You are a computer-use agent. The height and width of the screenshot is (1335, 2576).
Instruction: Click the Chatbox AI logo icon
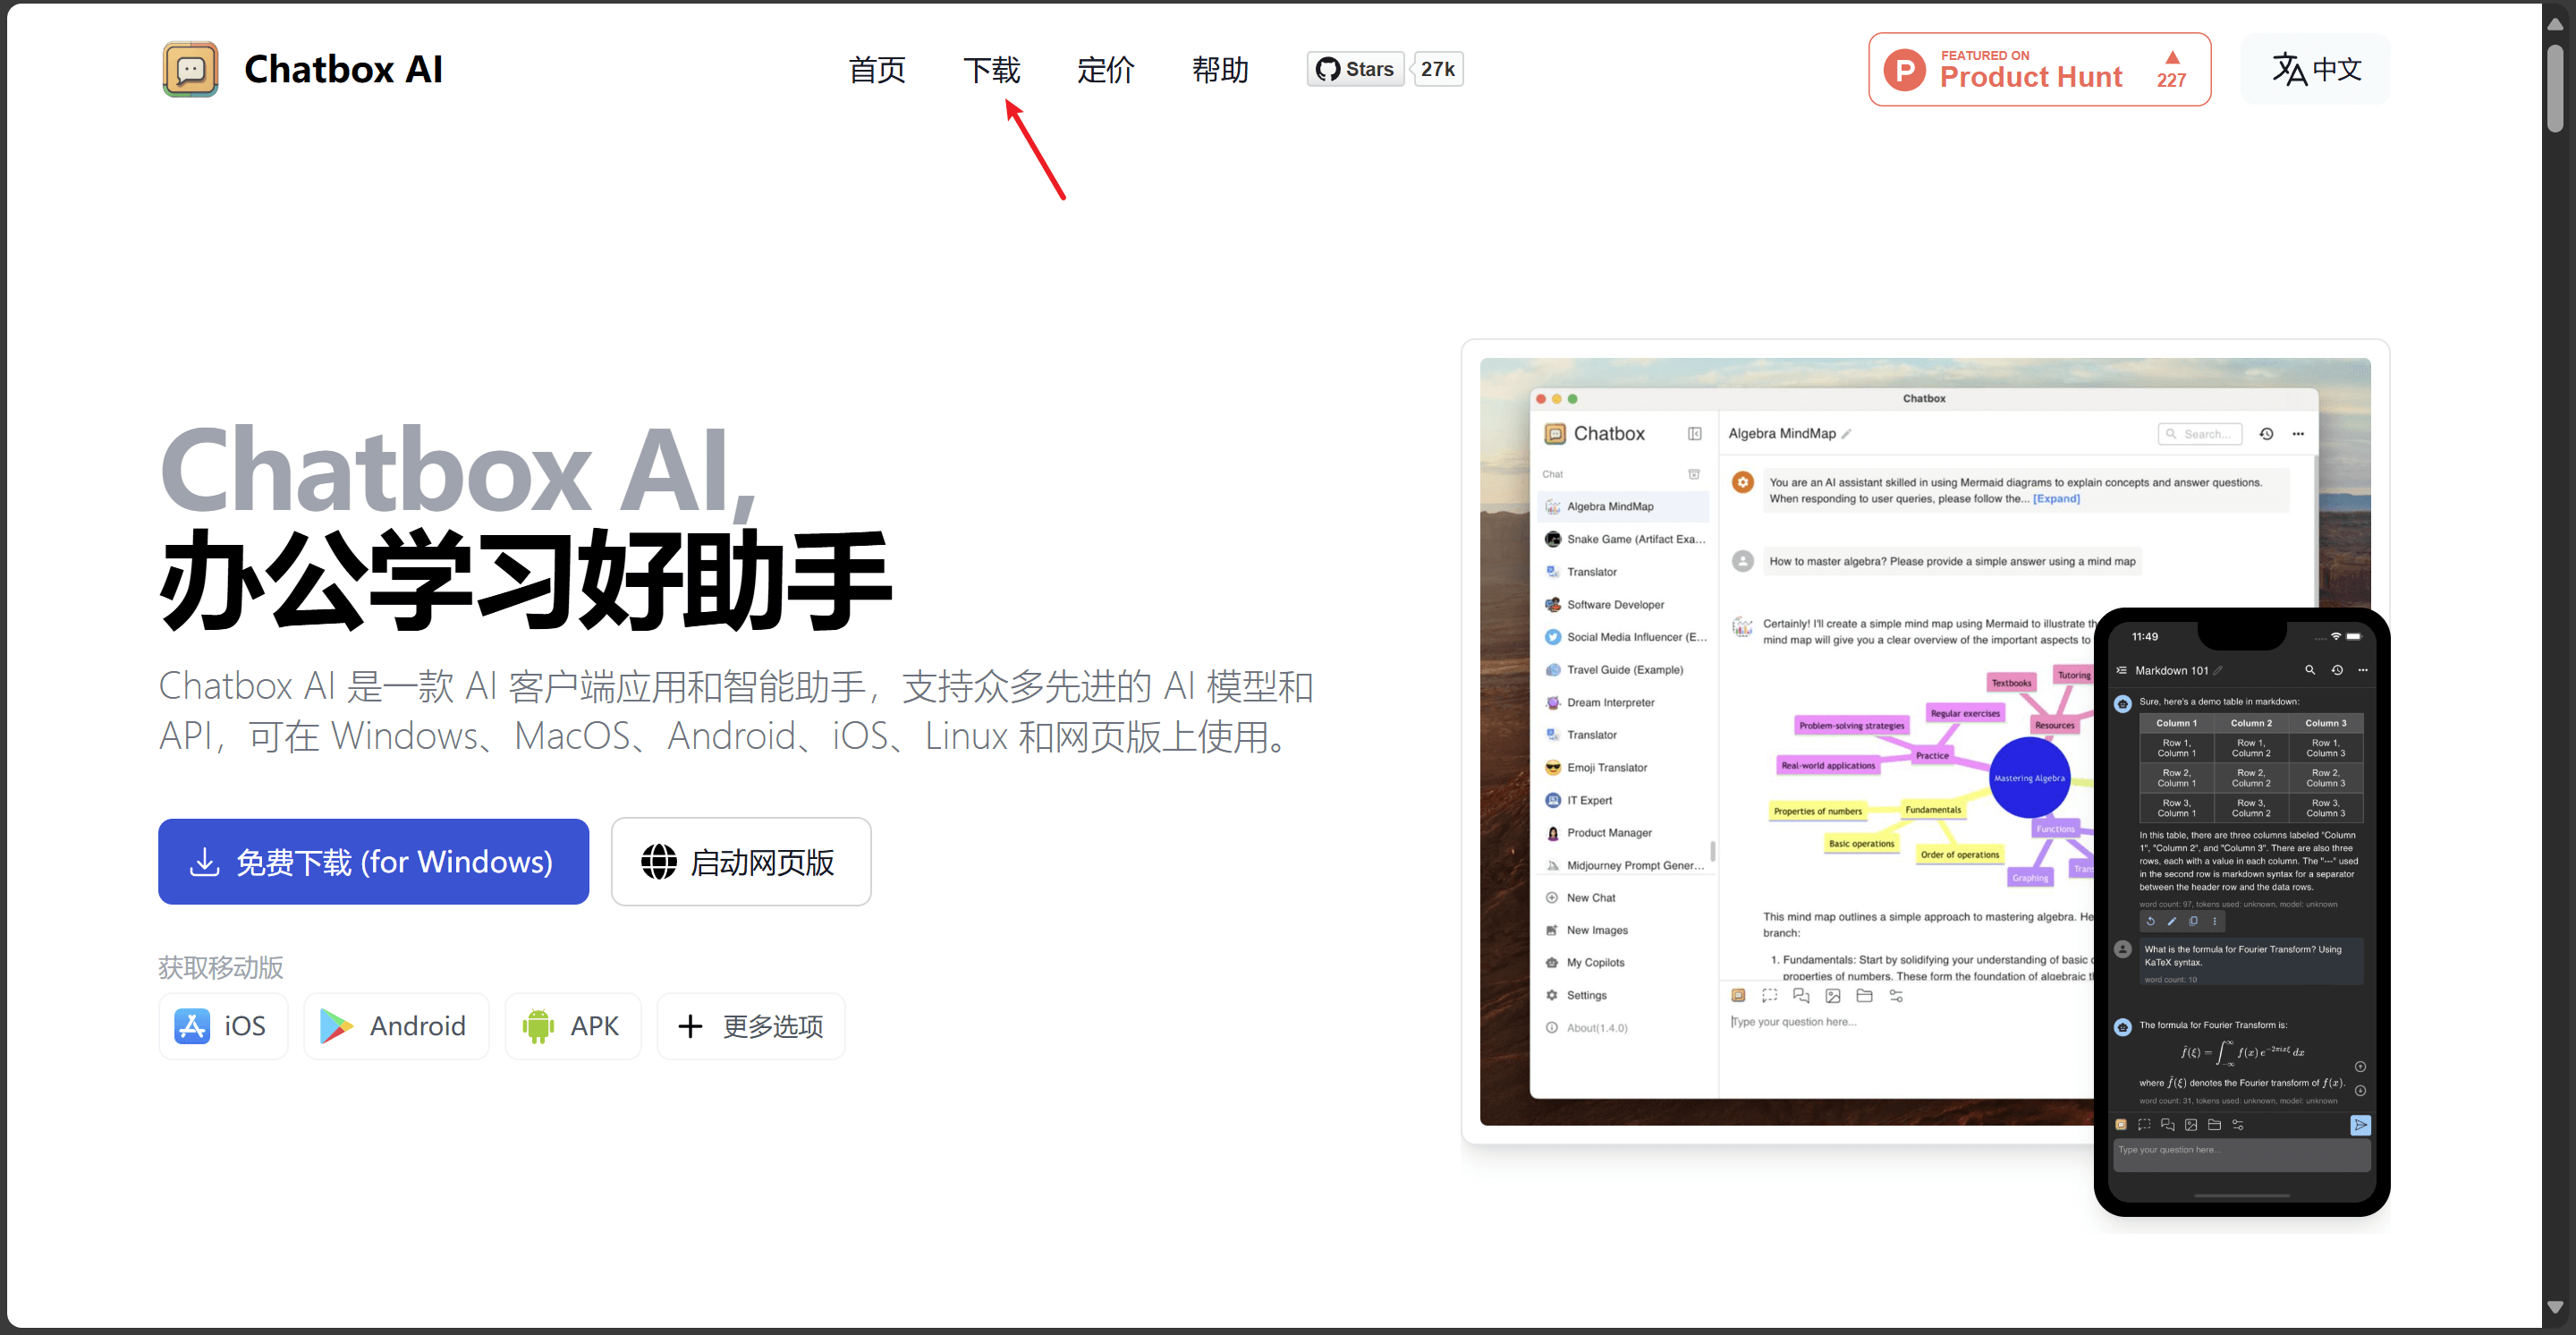[x=190, y=69]
